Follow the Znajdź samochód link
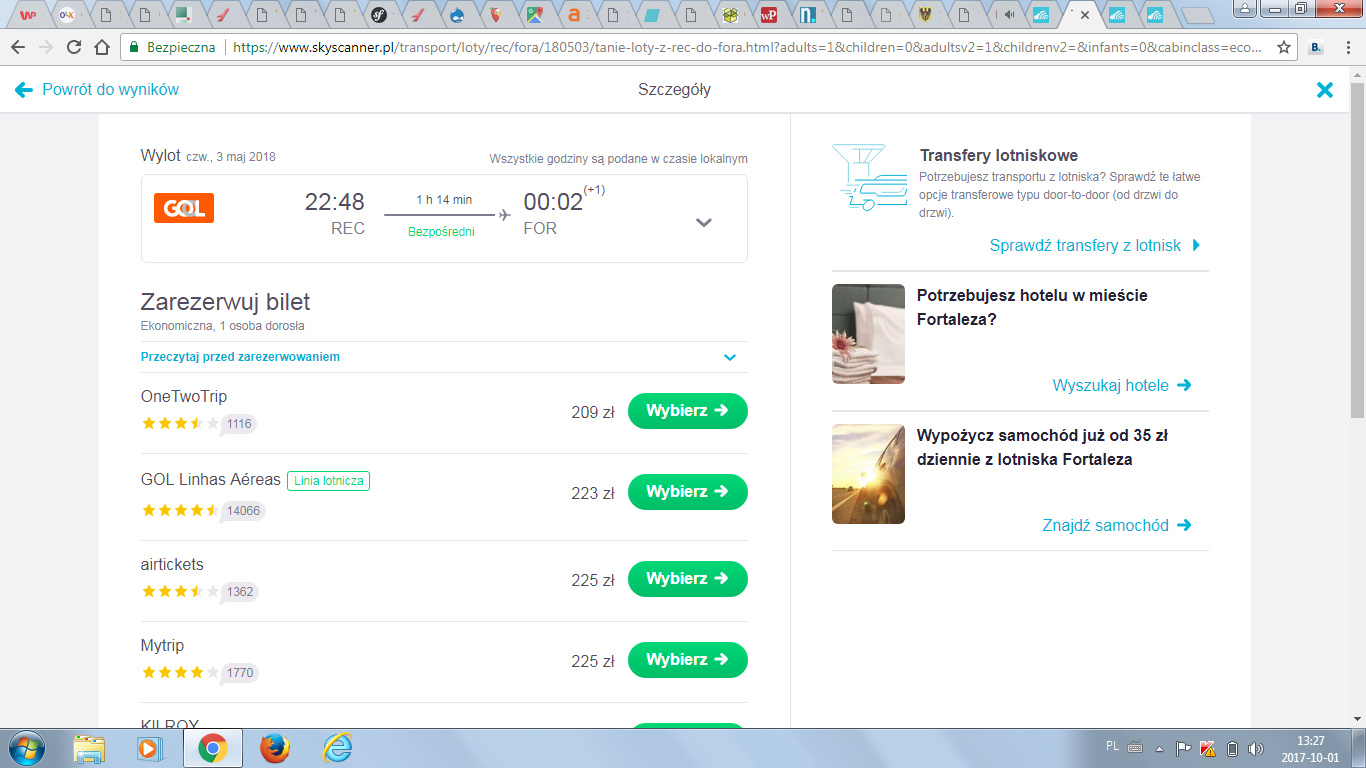The width and height of the screenshot is (1366, 768). pos(1117,525)
